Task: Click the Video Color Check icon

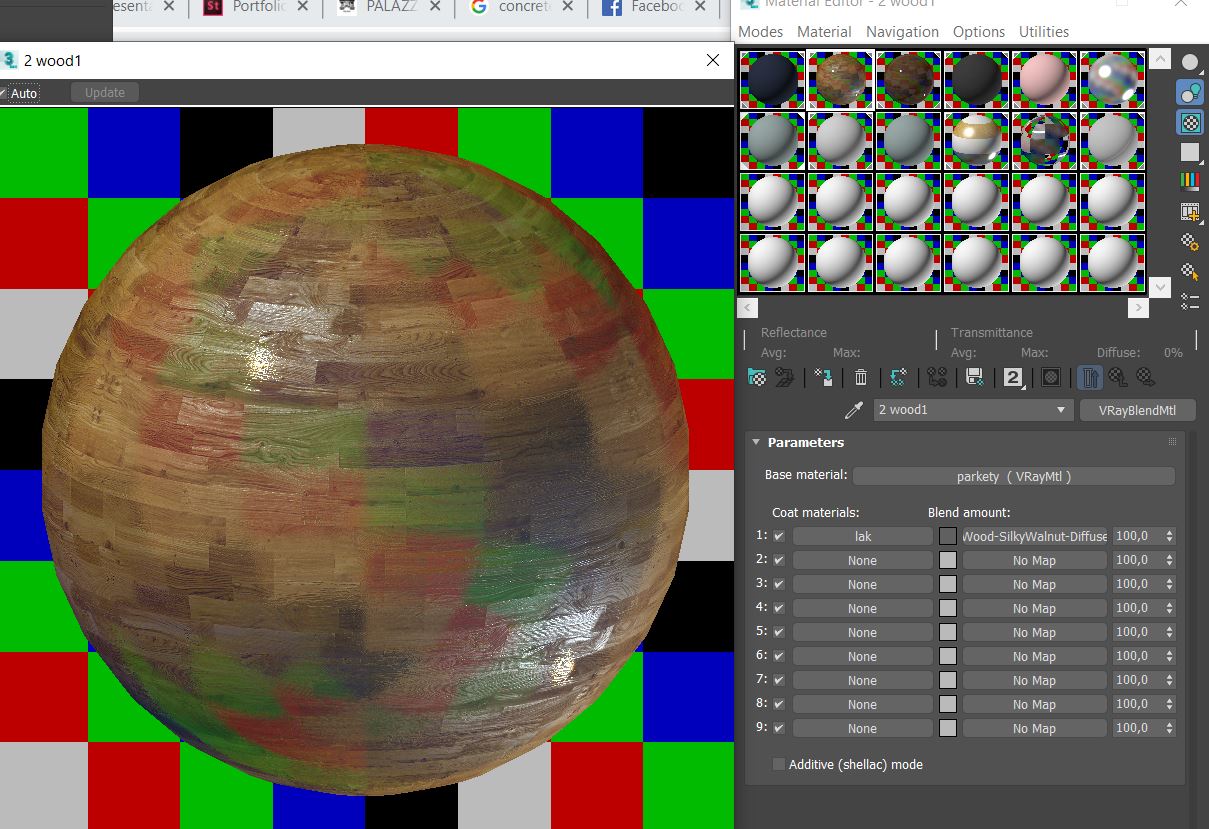Action: click(1190, 181)
